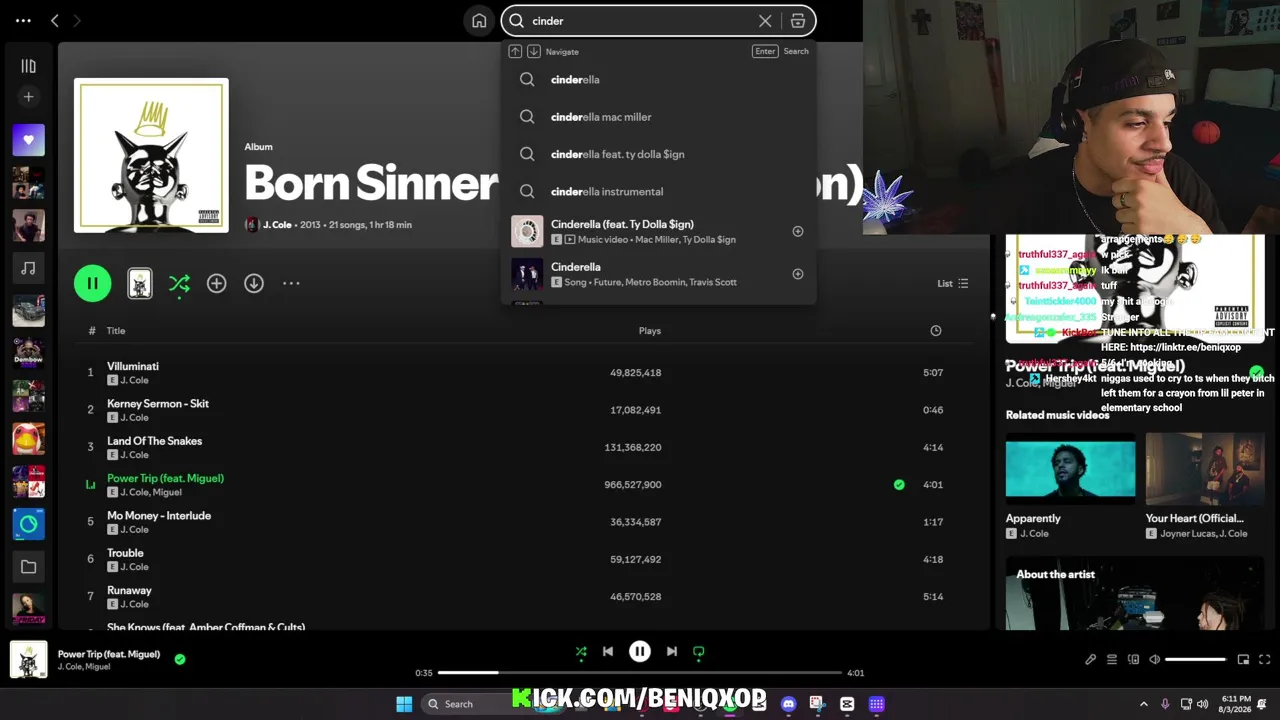Click the now-playing cover art in the player bar
This screenshot has height=720, width=1280.
pyautogui.click(x=28, y=660)
